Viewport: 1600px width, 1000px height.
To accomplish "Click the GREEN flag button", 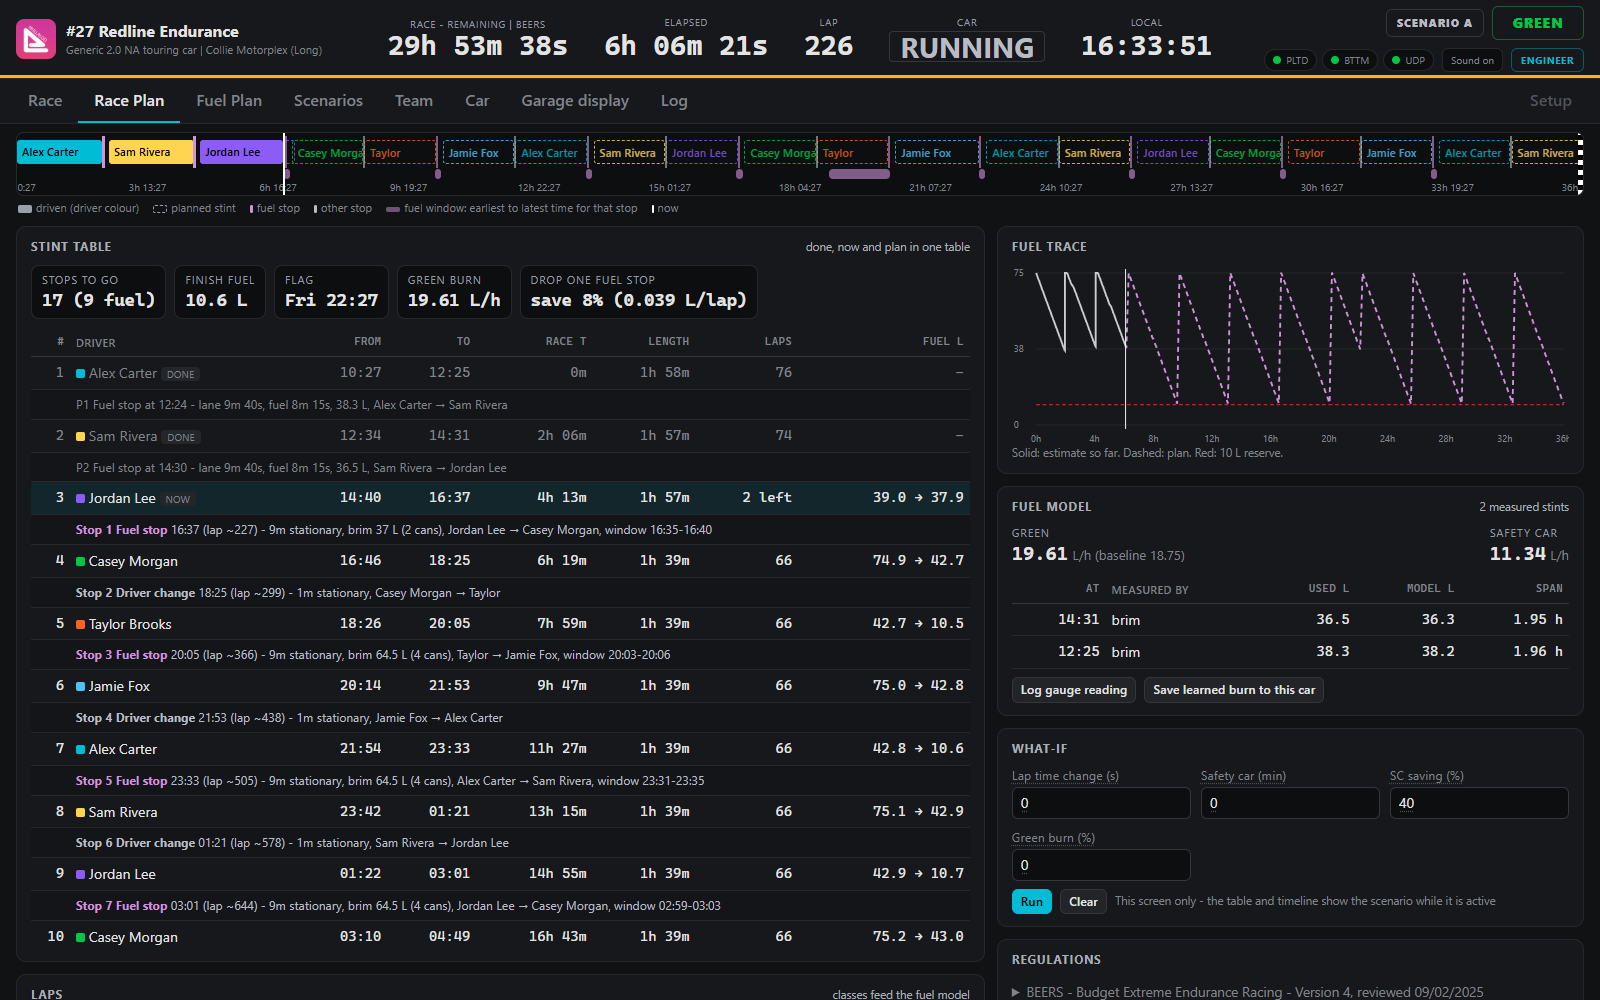I will [x=1537, y=23].
